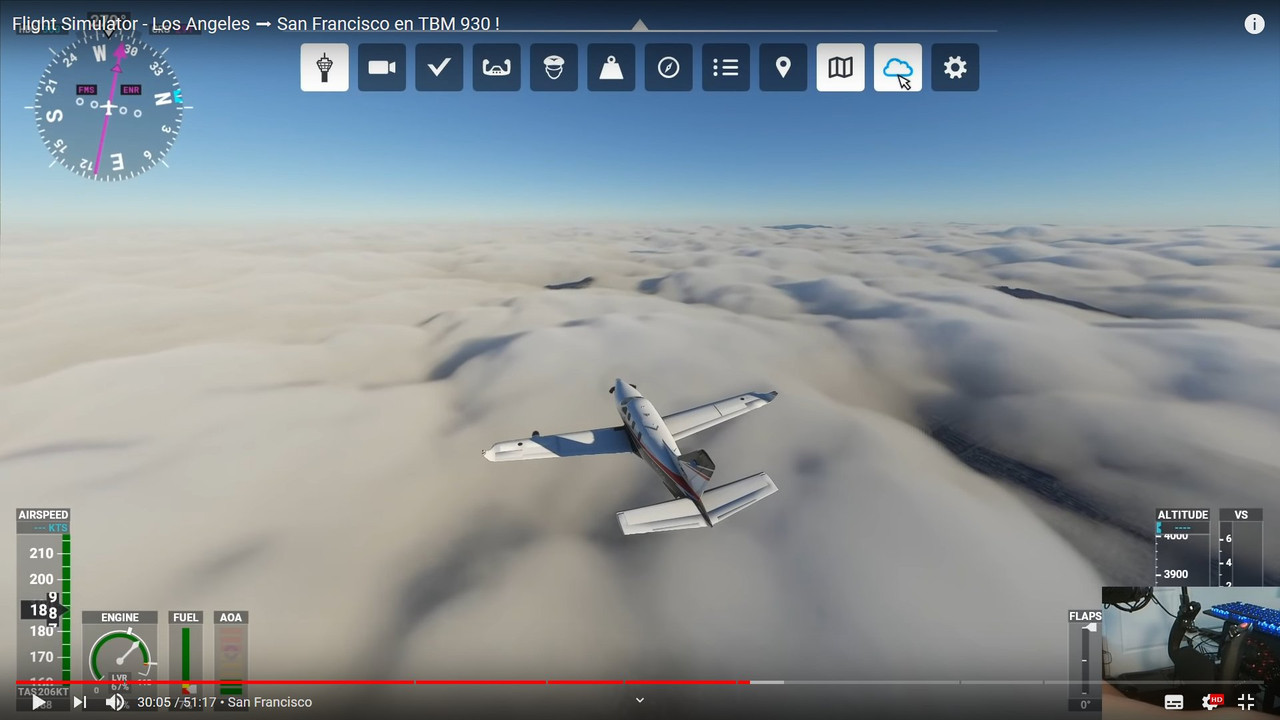Play the video
Image resolution: width=1280 pixels, height=720 pixels.
click(x=38, y=702)
